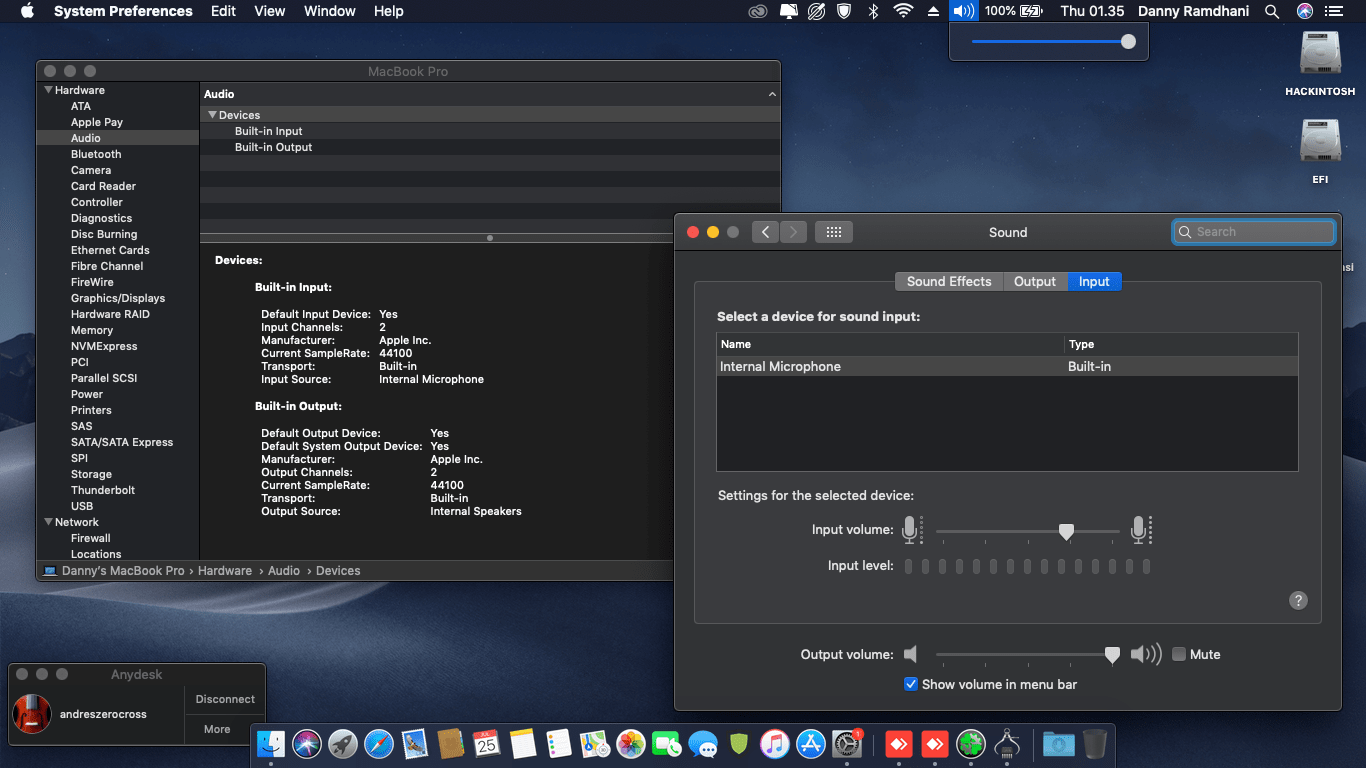The width and height of the screenshot is (1366, 768).
Task: Open the Help menu
Action: tap(389, 11)
